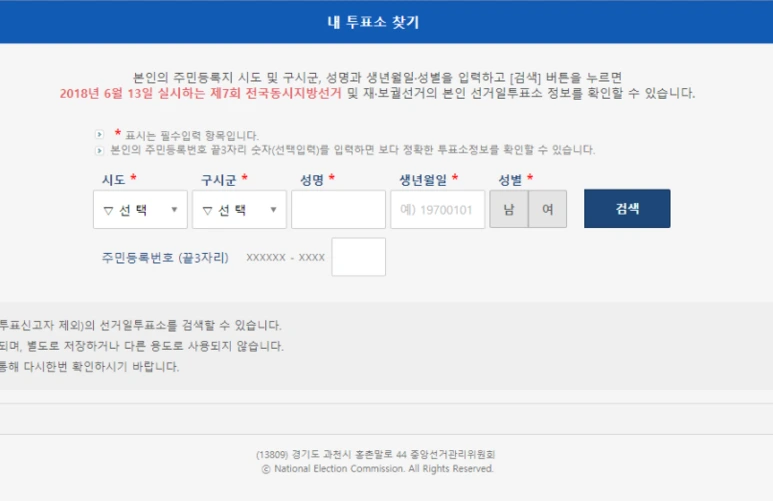
Task: Click the 주민등록번호 (끝3자리) label
Action: coord(165,257)
